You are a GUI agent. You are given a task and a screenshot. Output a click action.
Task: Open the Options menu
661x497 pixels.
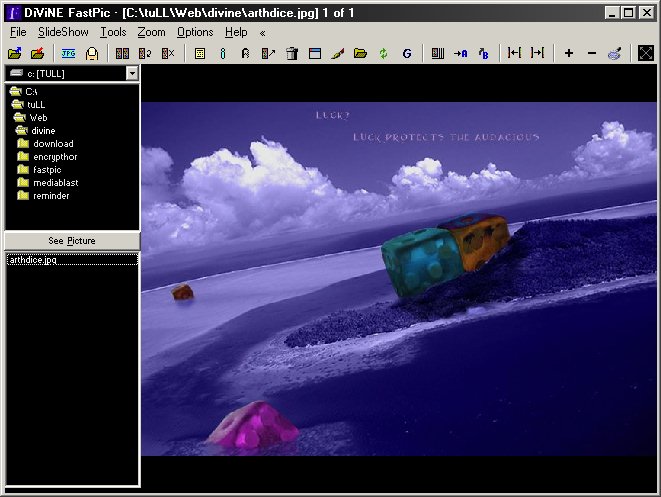point(195,32)
